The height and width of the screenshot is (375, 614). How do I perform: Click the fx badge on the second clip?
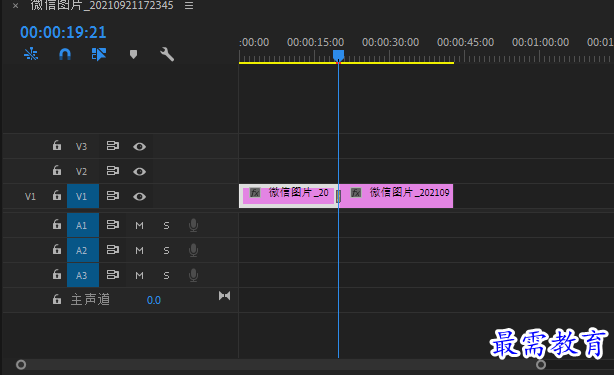(x=356, y=193)
